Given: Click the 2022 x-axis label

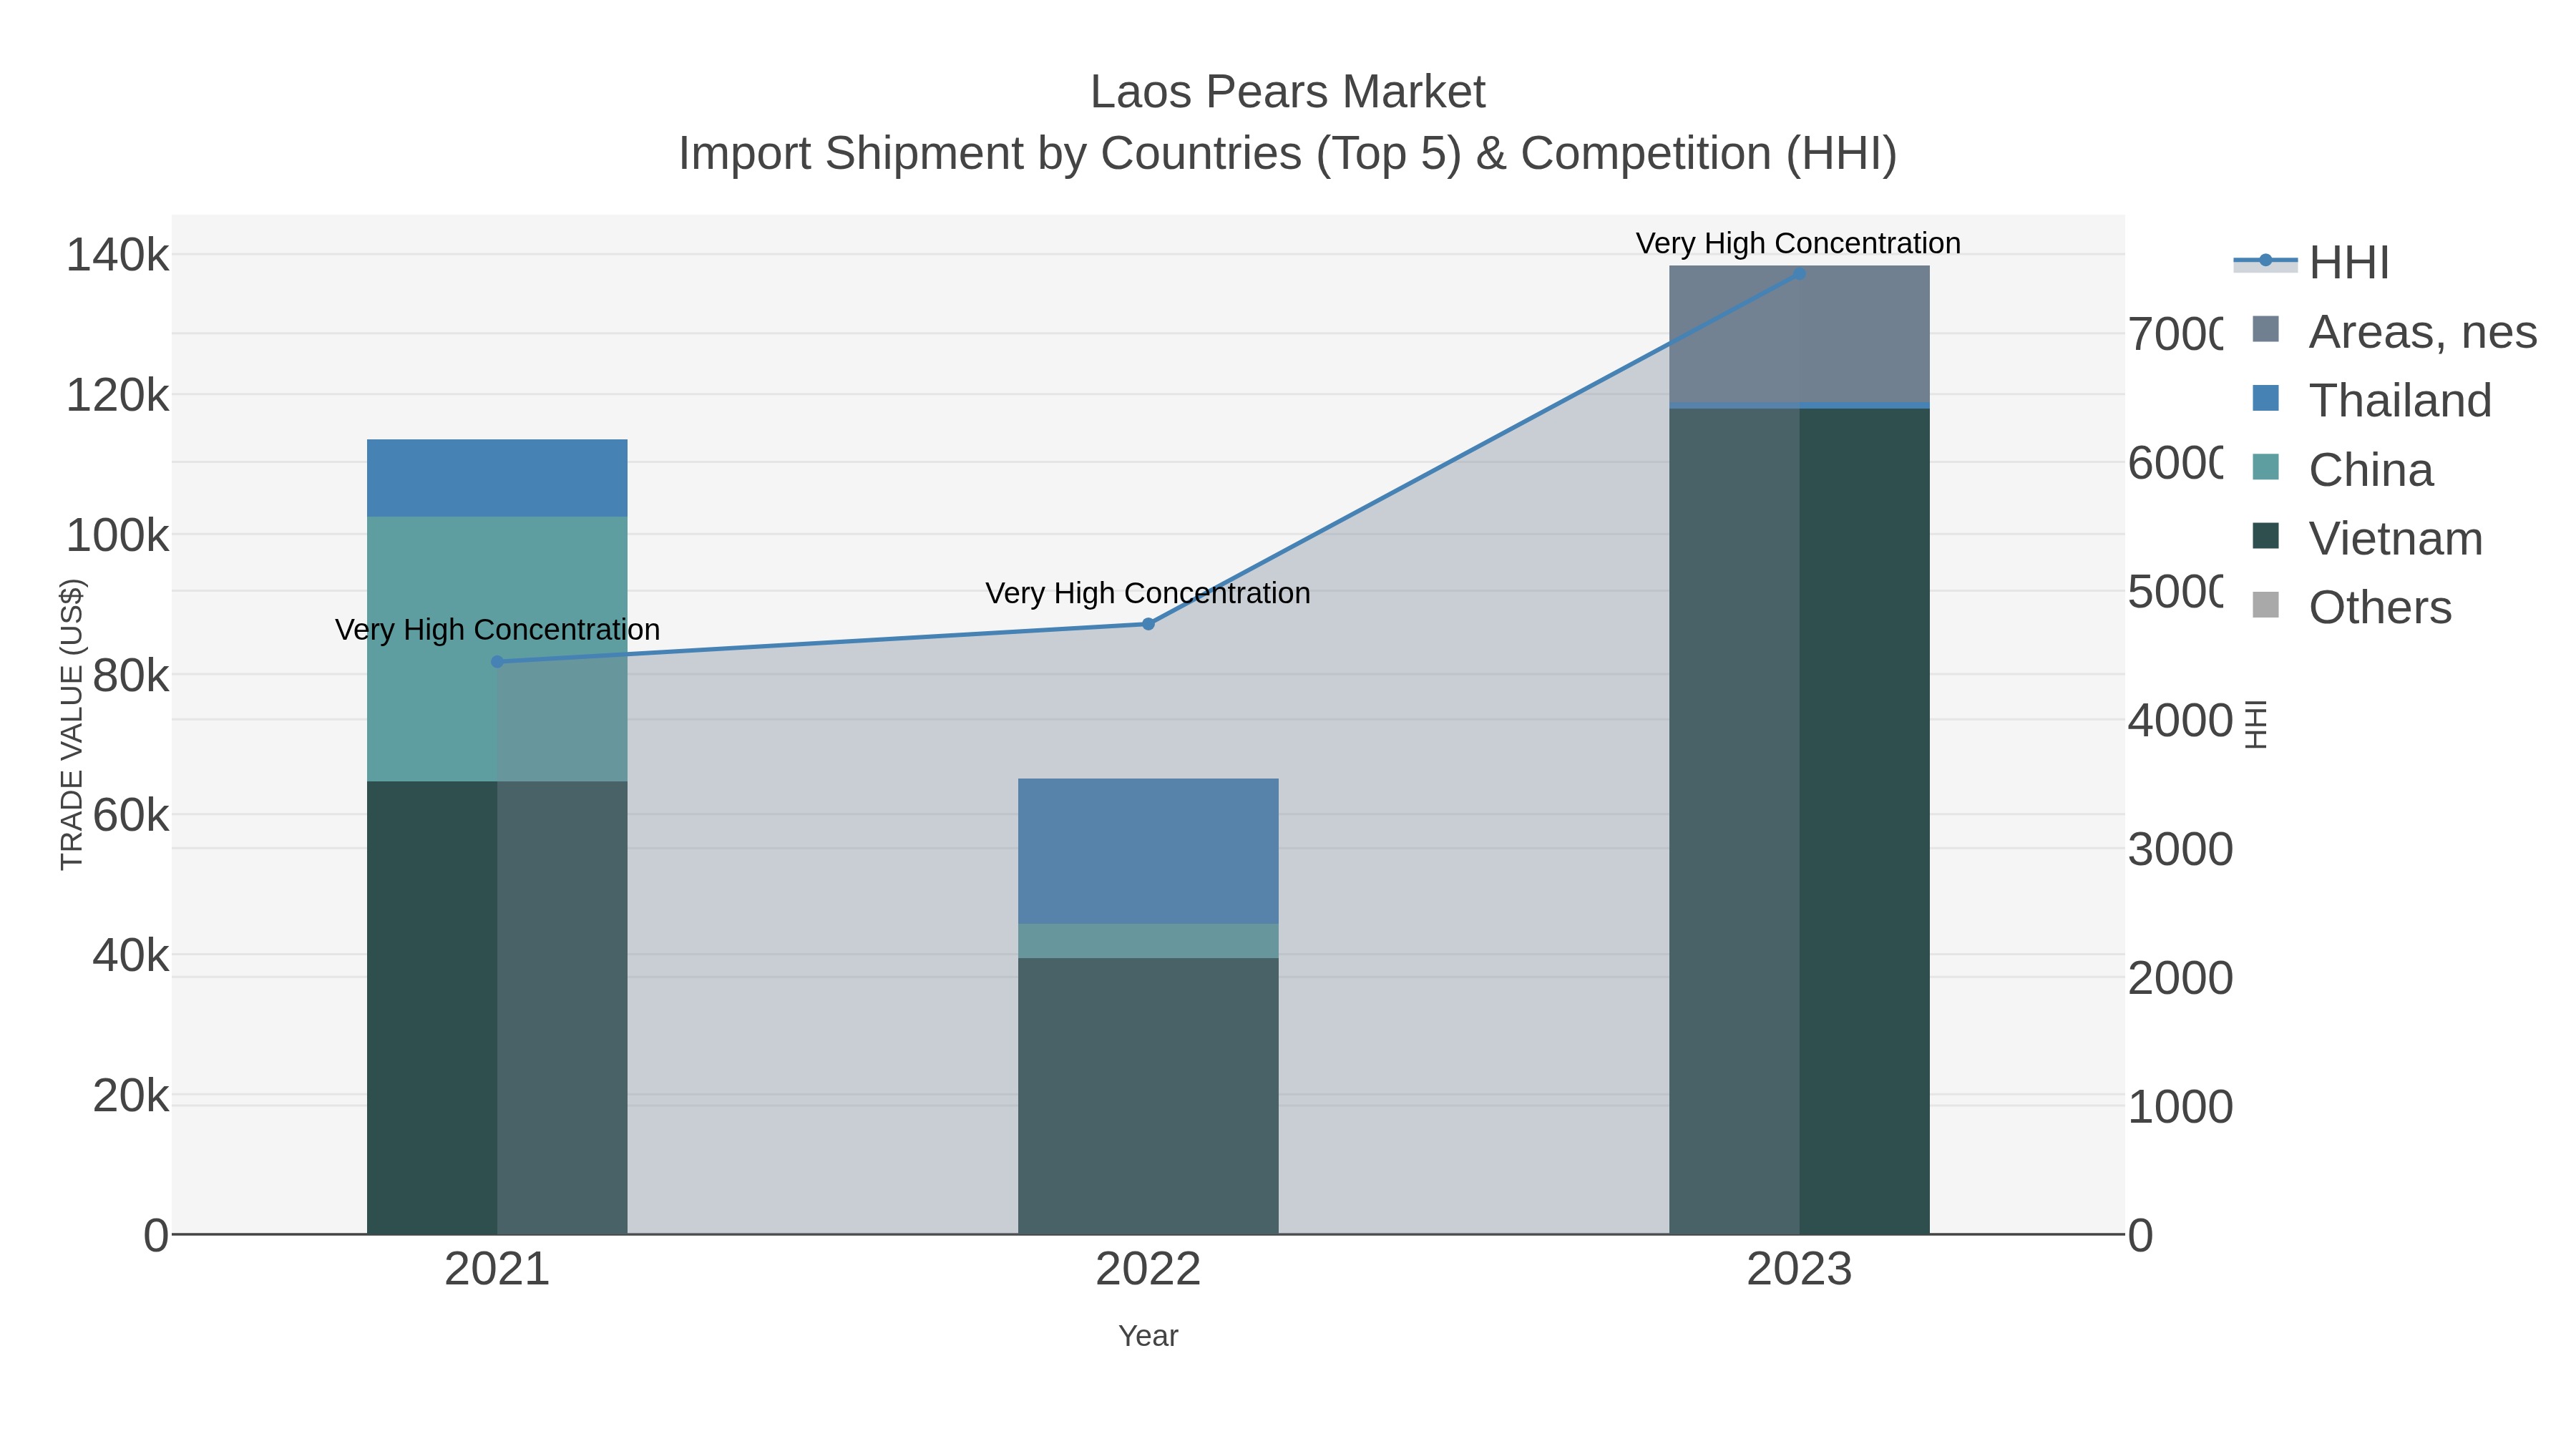Looking at the screenshot, I should point(1148,1269).
